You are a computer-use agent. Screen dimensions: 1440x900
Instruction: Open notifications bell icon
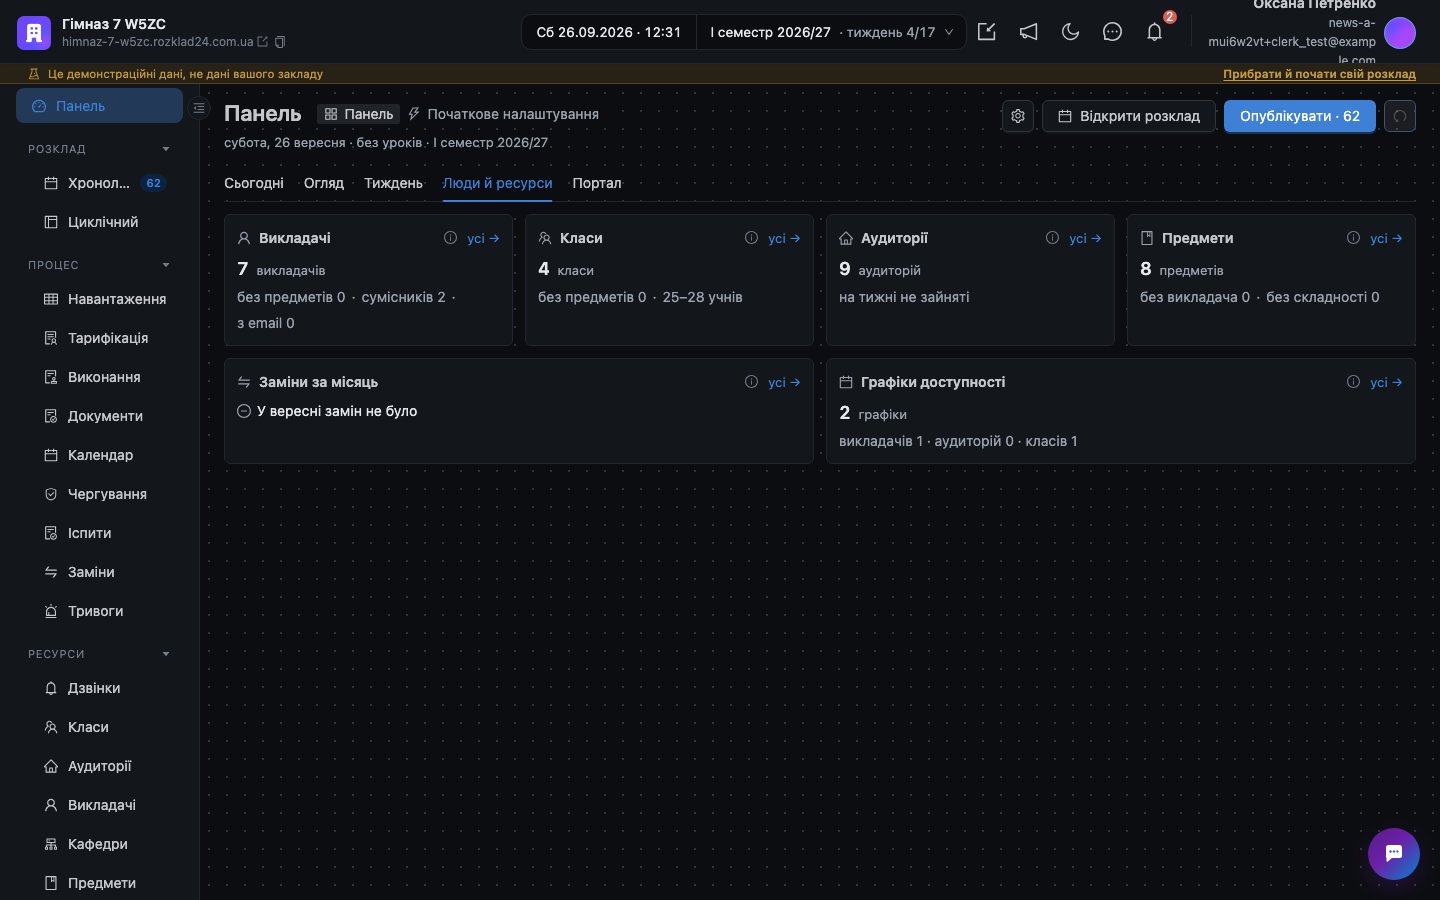pyautogui.click(x=1154, y=32)
